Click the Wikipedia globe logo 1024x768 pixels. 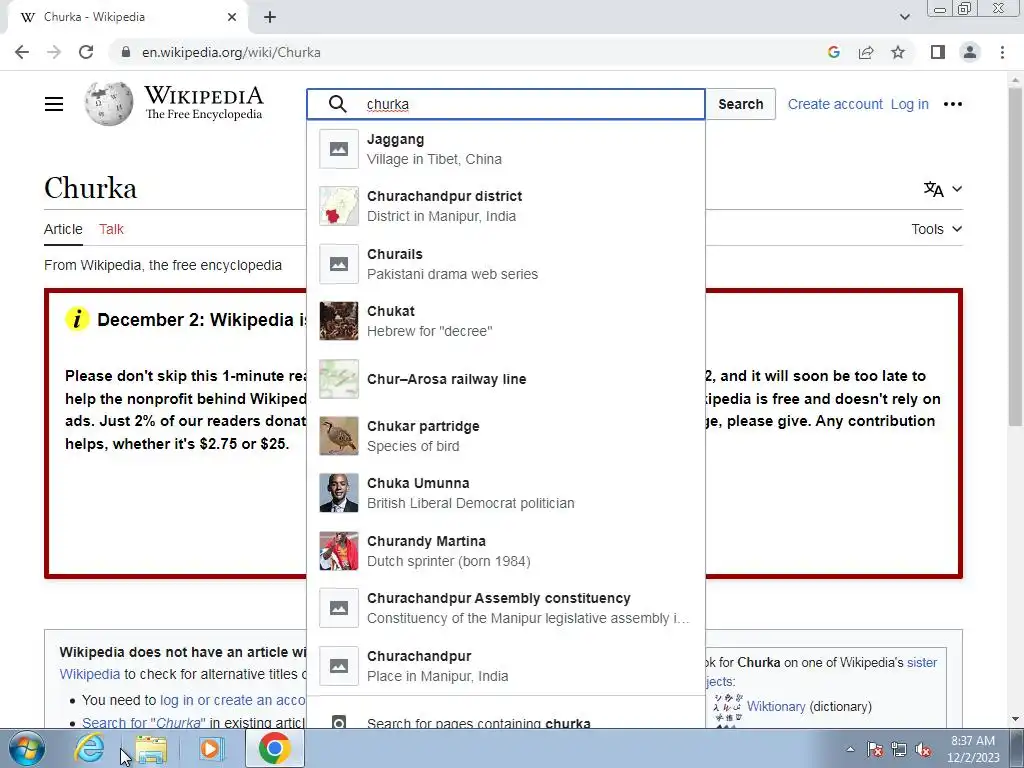coord(108,104)
